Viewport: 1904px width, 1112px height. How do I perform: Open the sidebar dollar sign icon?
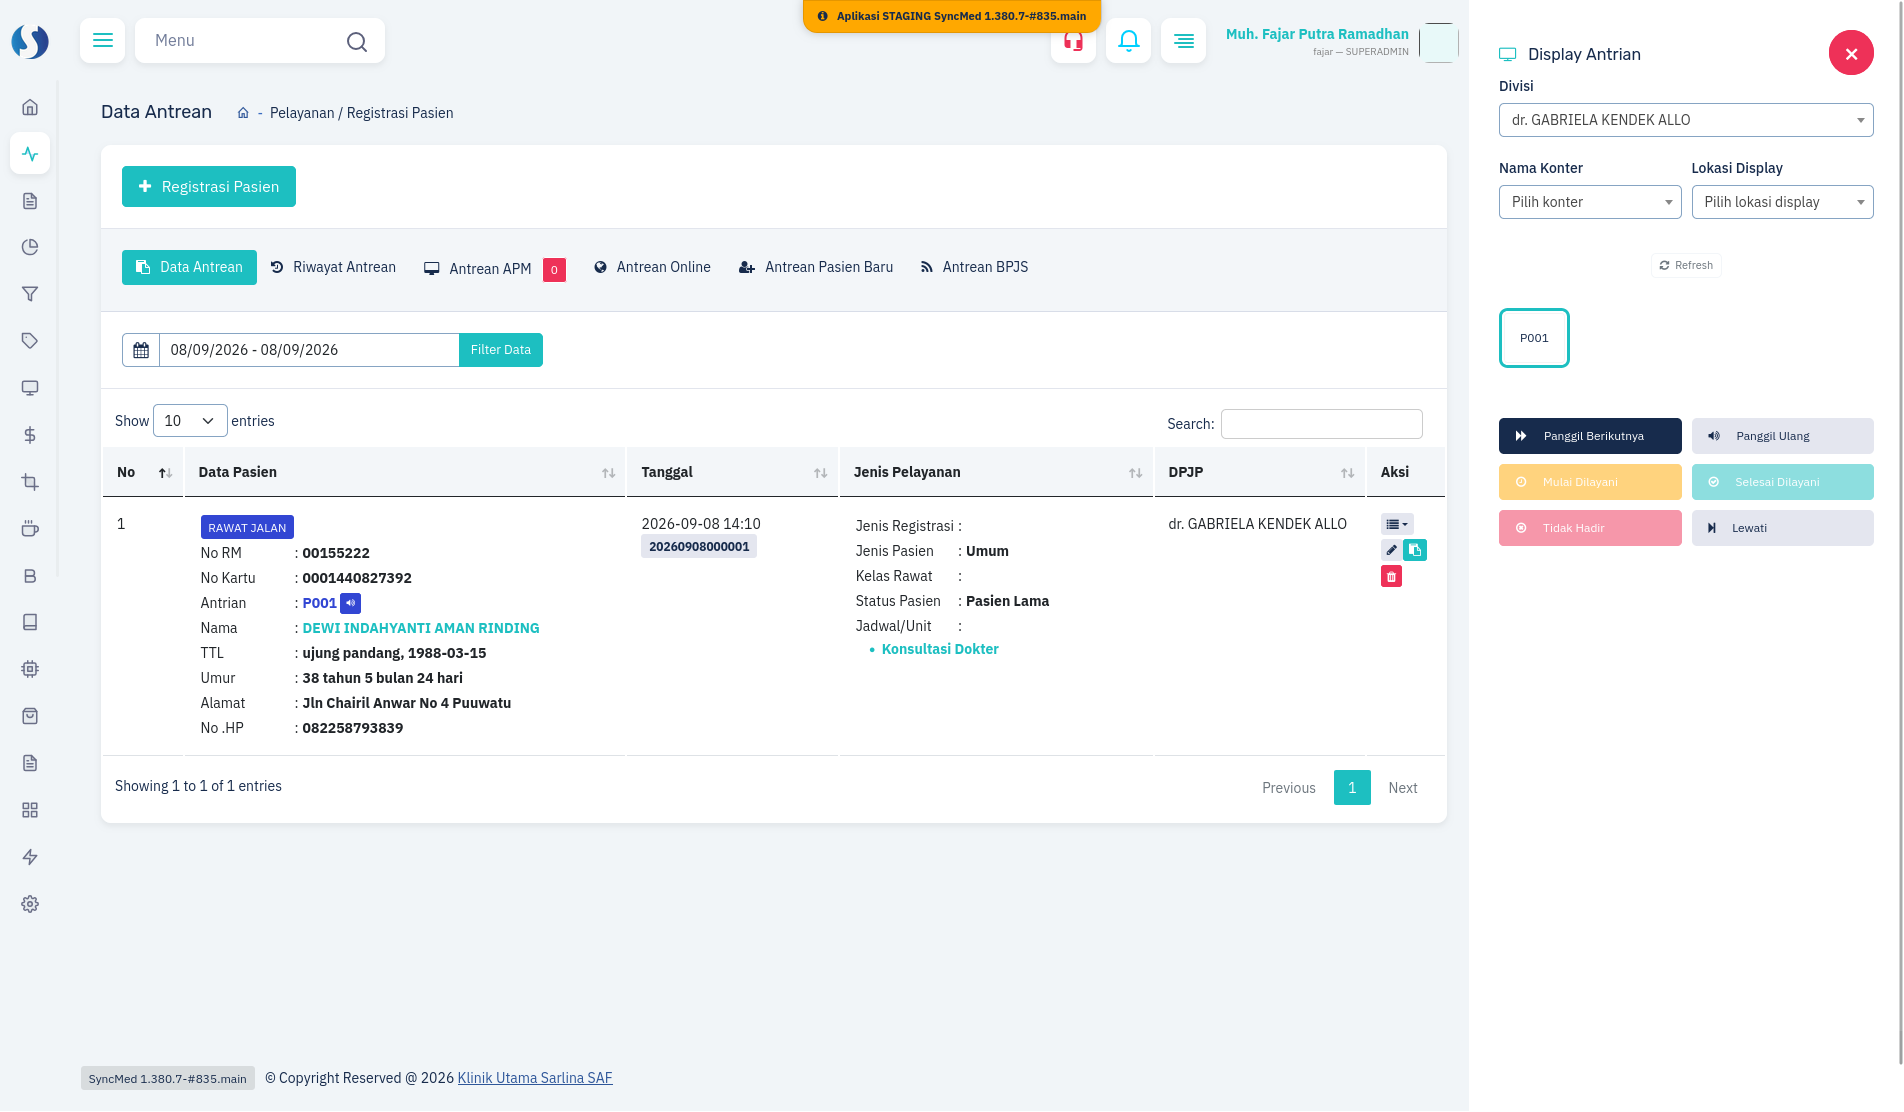(30, 435)
